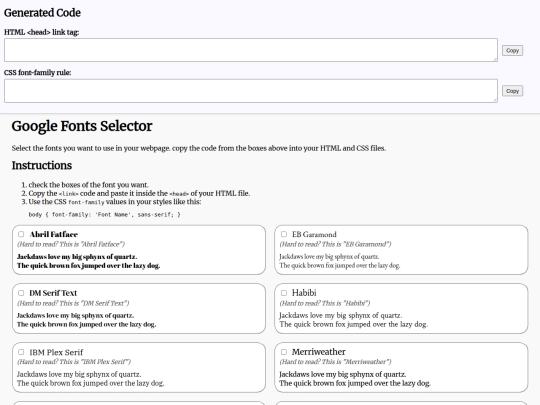The height and width of the screenshot is (405, 540).
Task: Copy the CSS font-family rule
Action: click(512, 91)
